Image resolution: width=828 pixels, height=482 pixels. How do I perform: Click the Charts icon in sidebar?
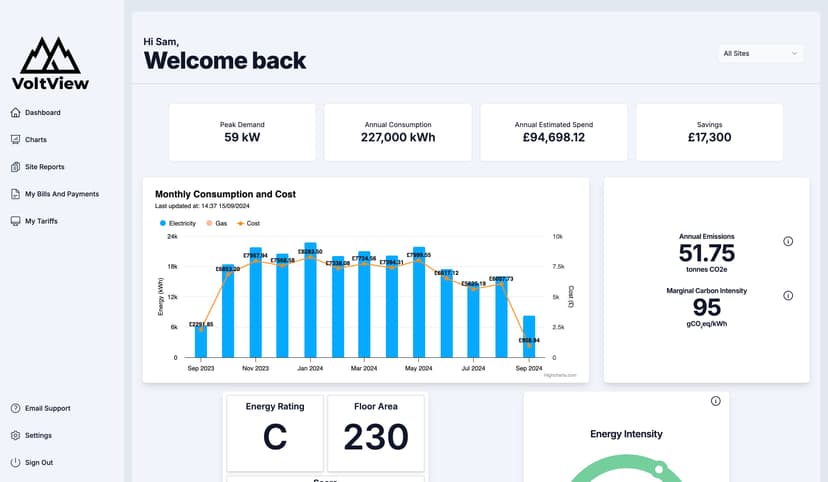click(x=15, y=140)
